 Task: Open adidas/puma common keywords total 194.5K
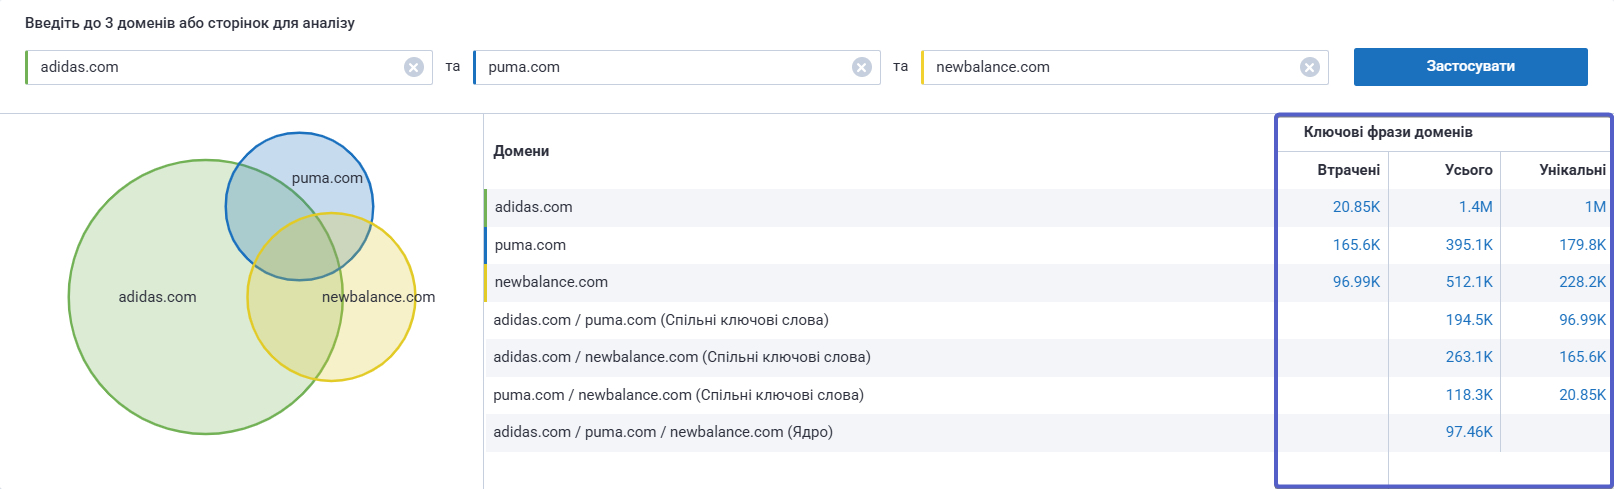point(1469,320)
